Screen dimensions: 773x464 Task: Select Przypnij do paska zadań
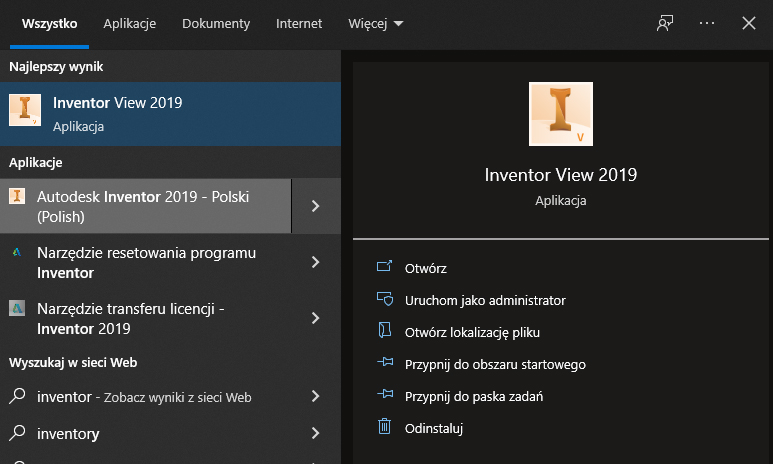pyautogui.click(x=474, y=396)
